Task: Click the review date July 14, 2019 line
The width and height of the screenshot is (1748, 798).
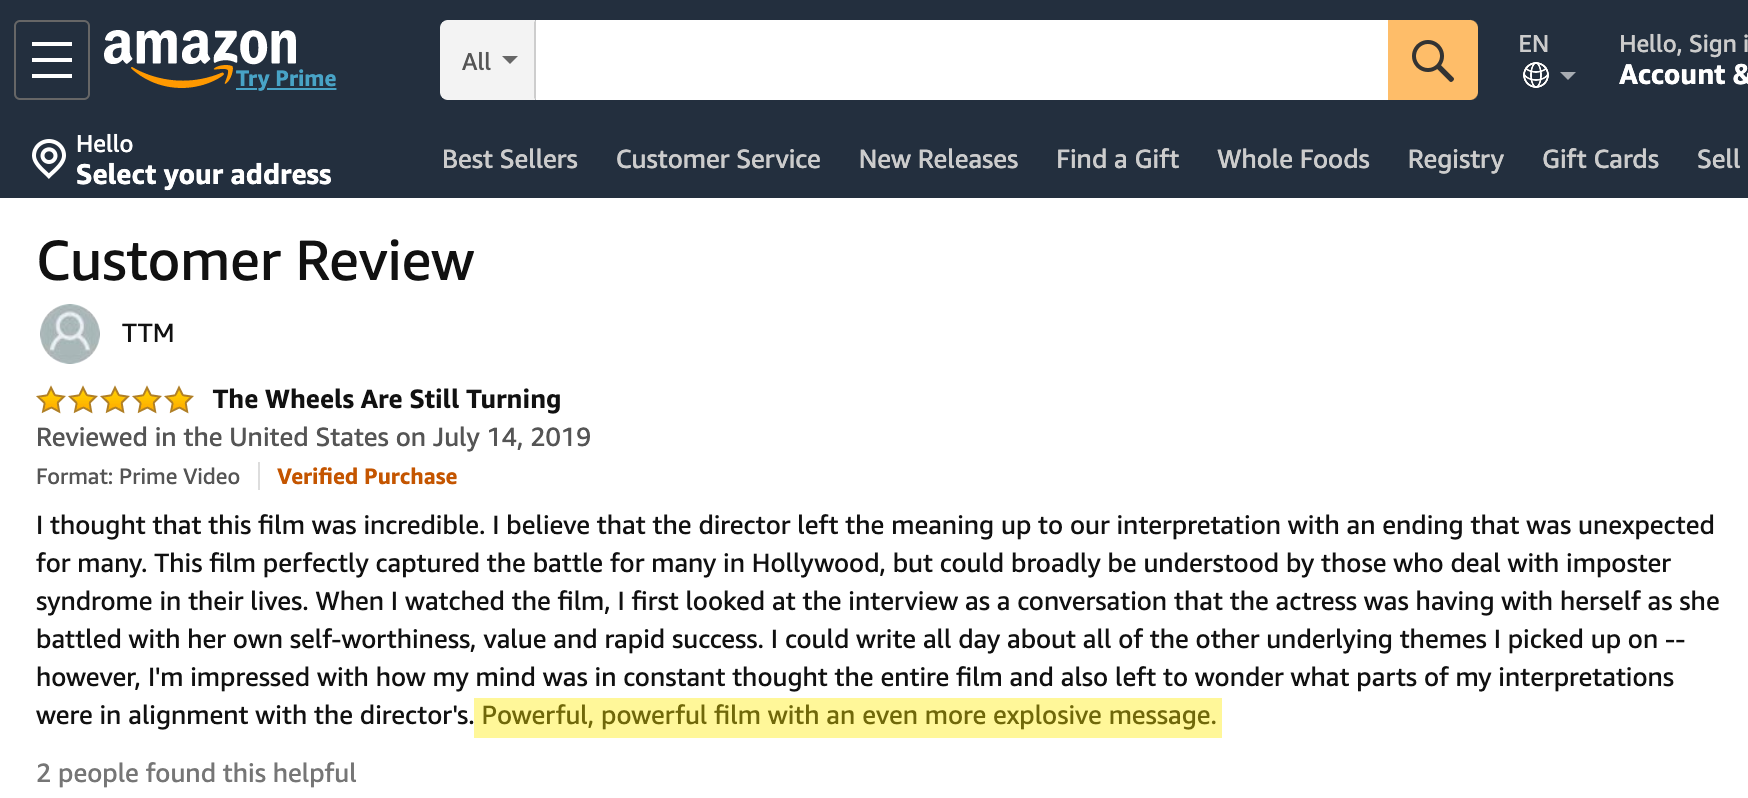Action: click(x=313, y=437)
